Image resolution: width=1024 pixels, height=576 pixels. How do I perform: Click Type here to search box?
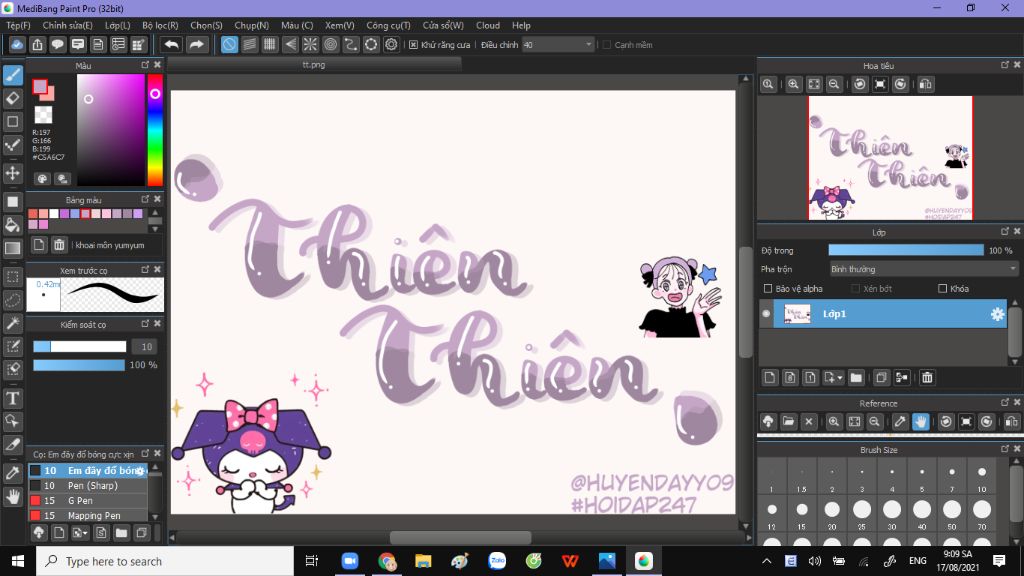click(x=165, y=561)
